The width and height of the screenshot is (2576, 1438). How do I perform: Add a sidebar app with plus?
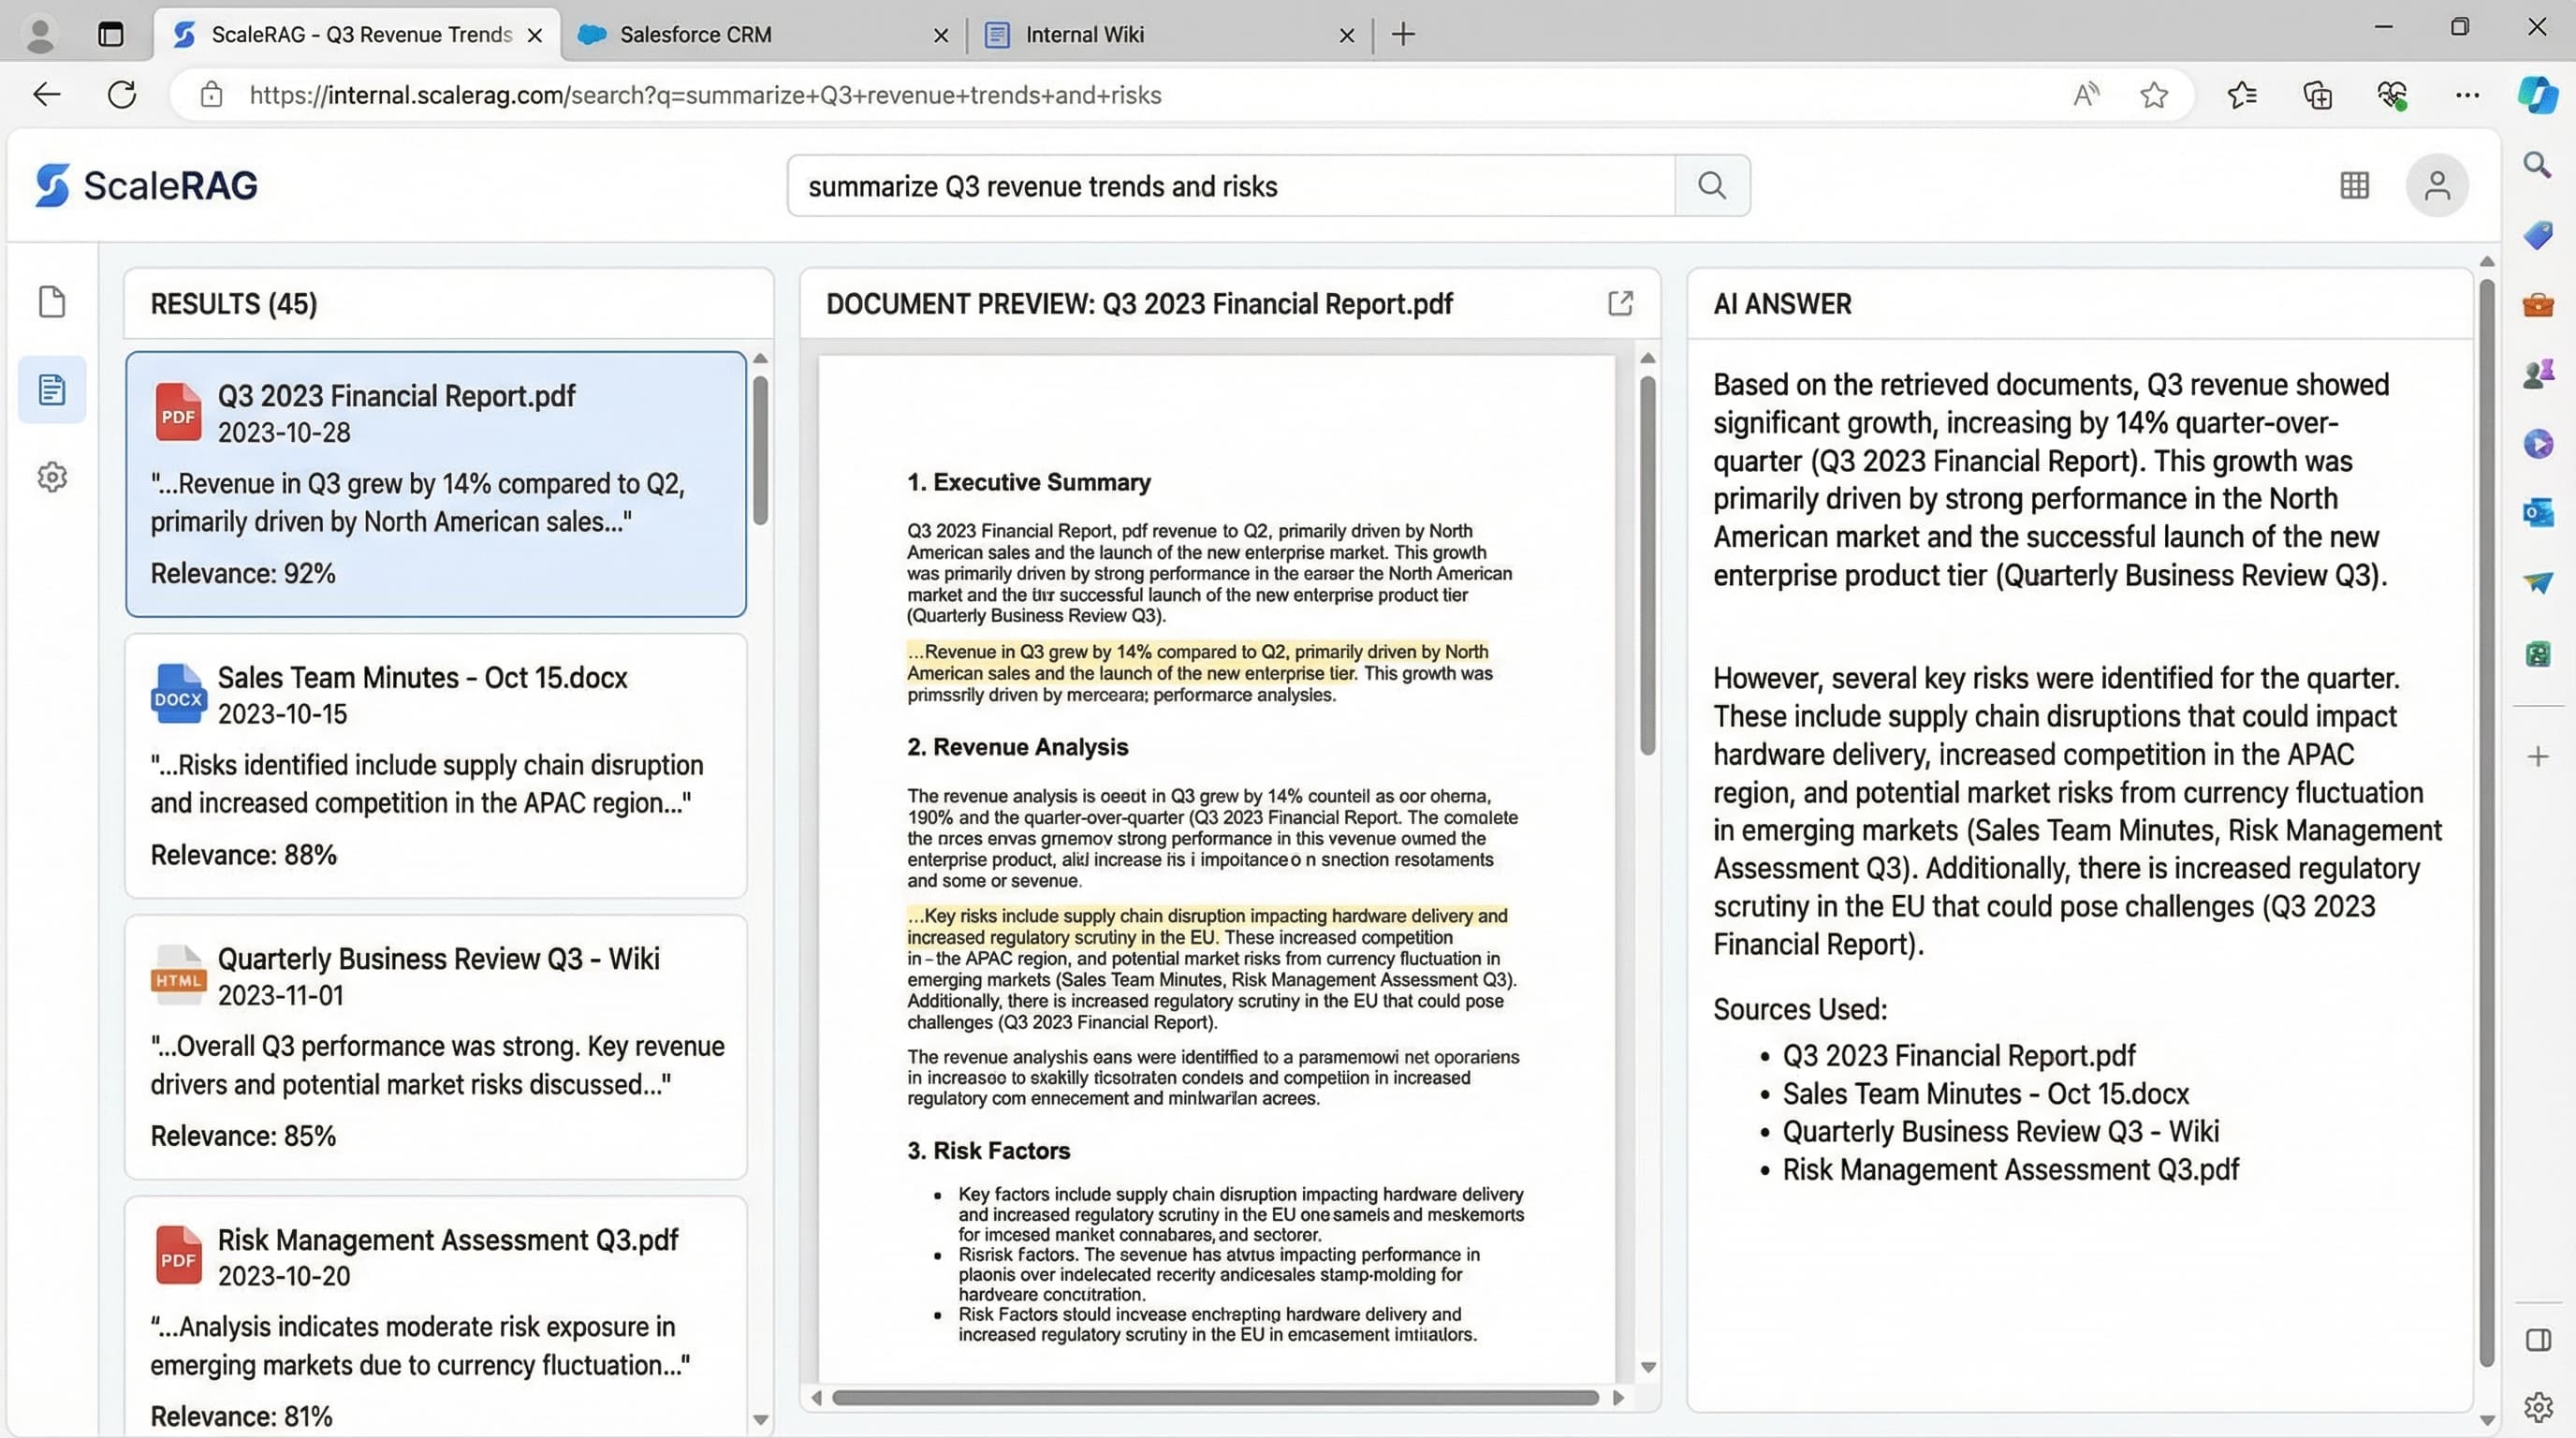(x=2537, y=756)
